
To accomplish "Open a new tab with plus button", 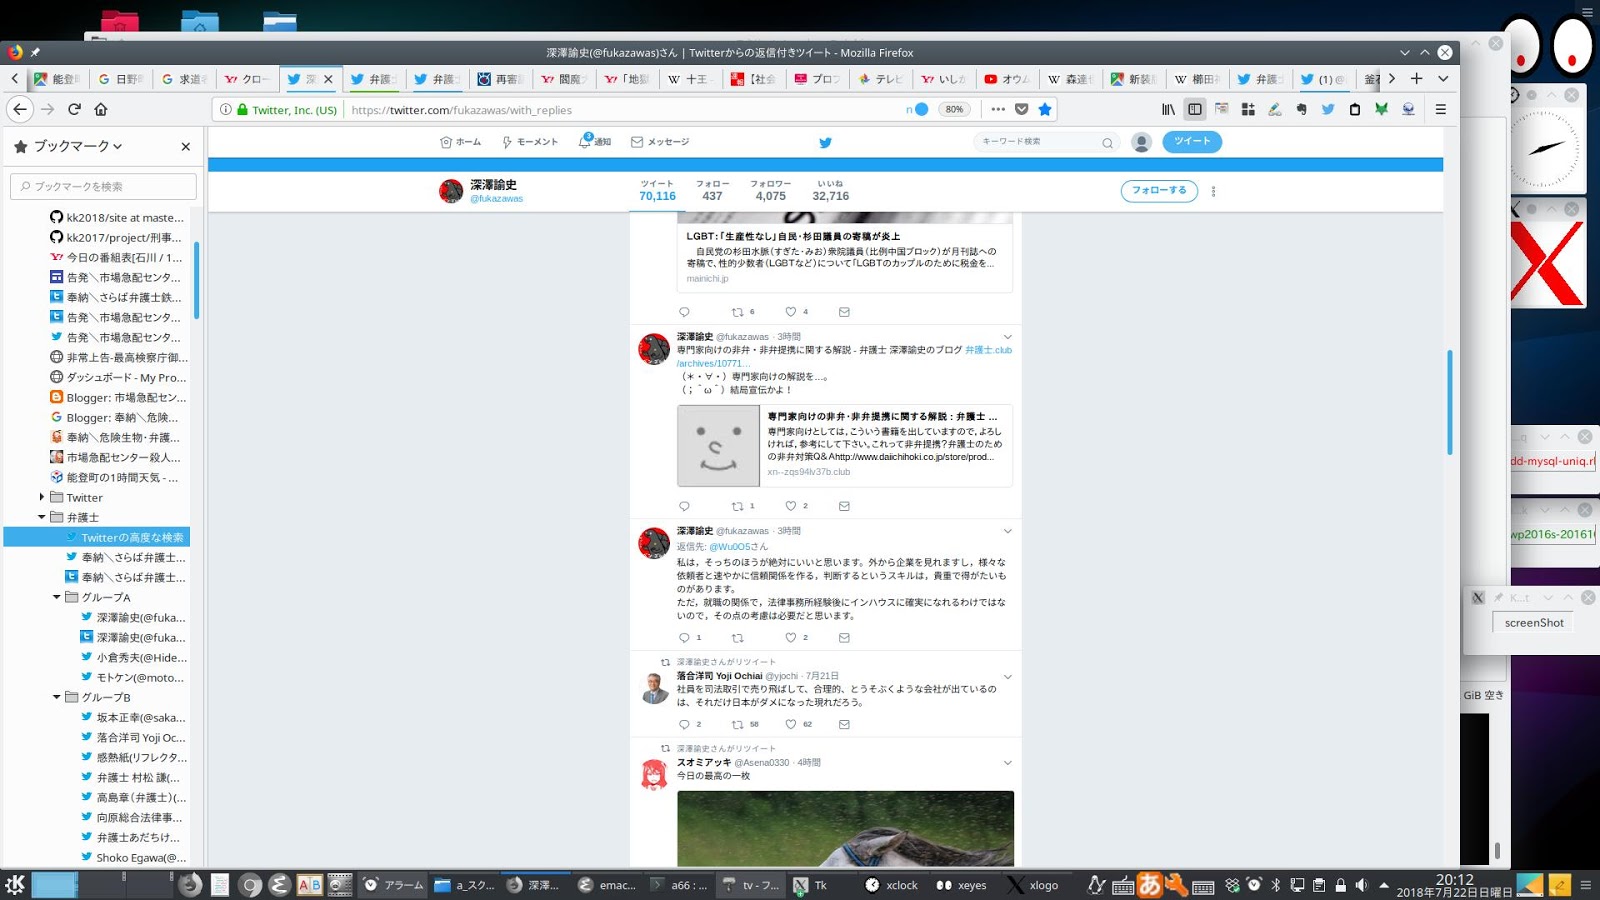I will click(1416, 79).
